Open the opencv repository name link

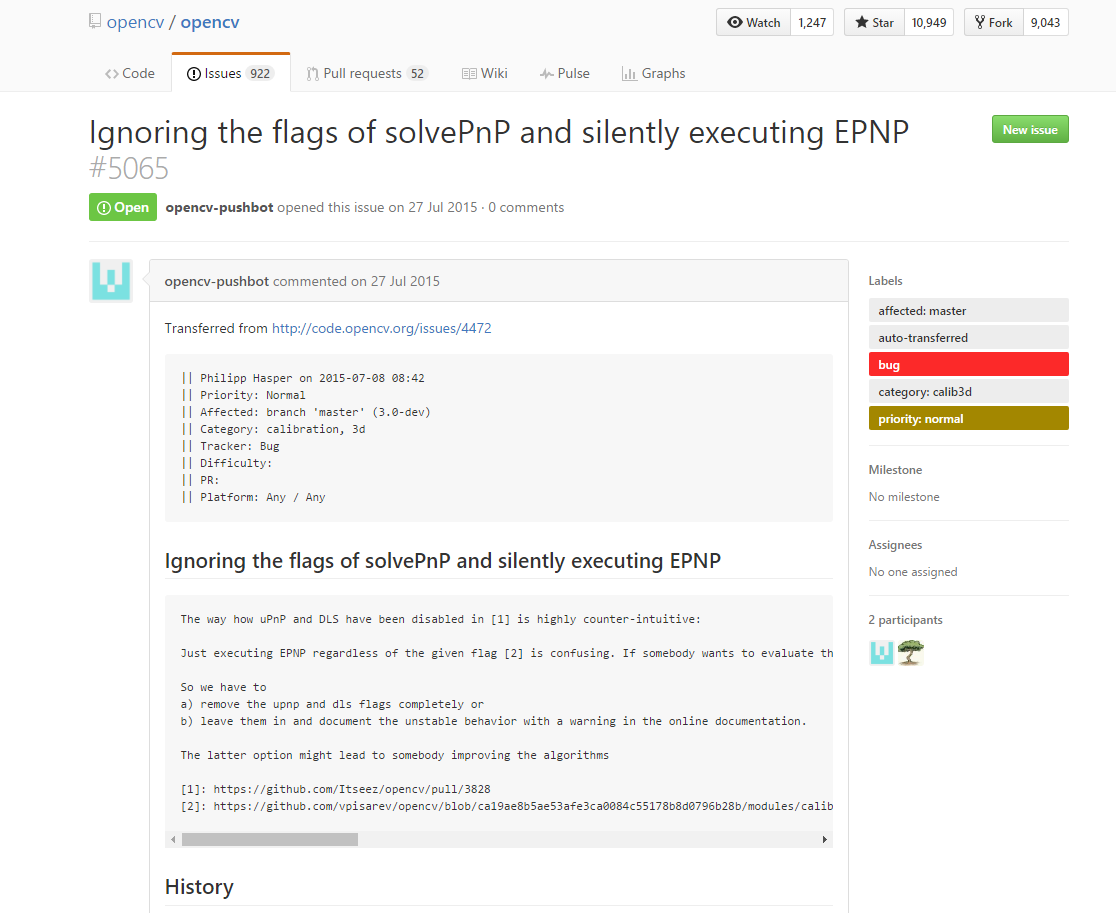210,22
